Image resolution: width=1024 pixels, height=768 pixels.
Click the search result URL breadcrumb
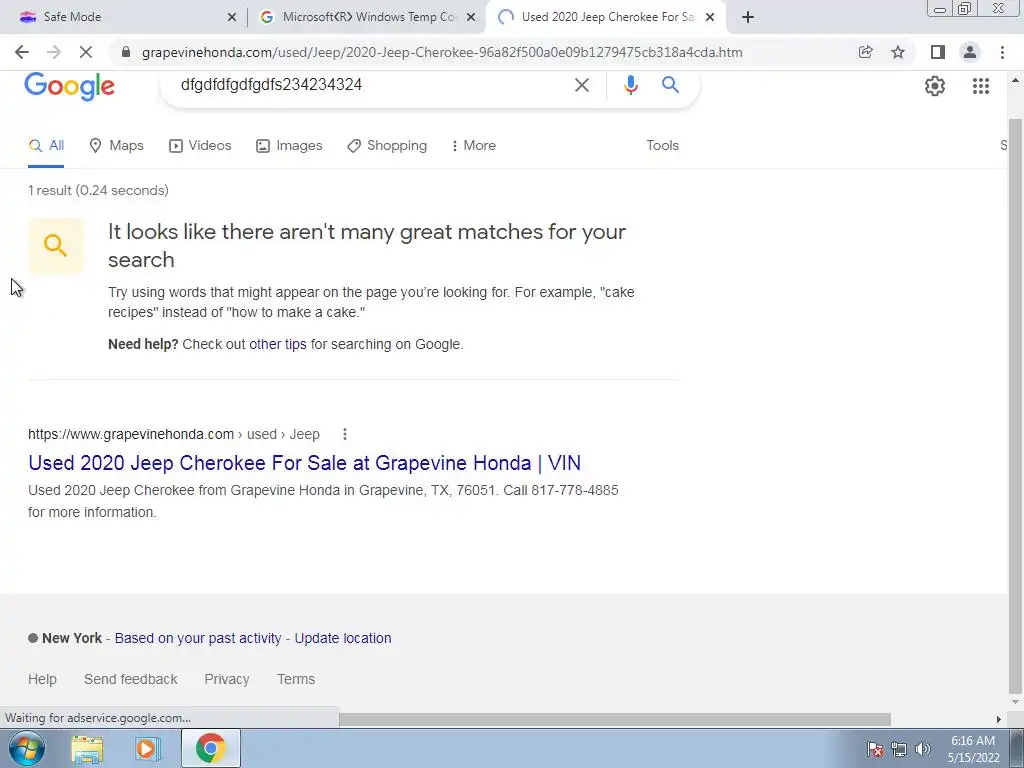point(174,434)
